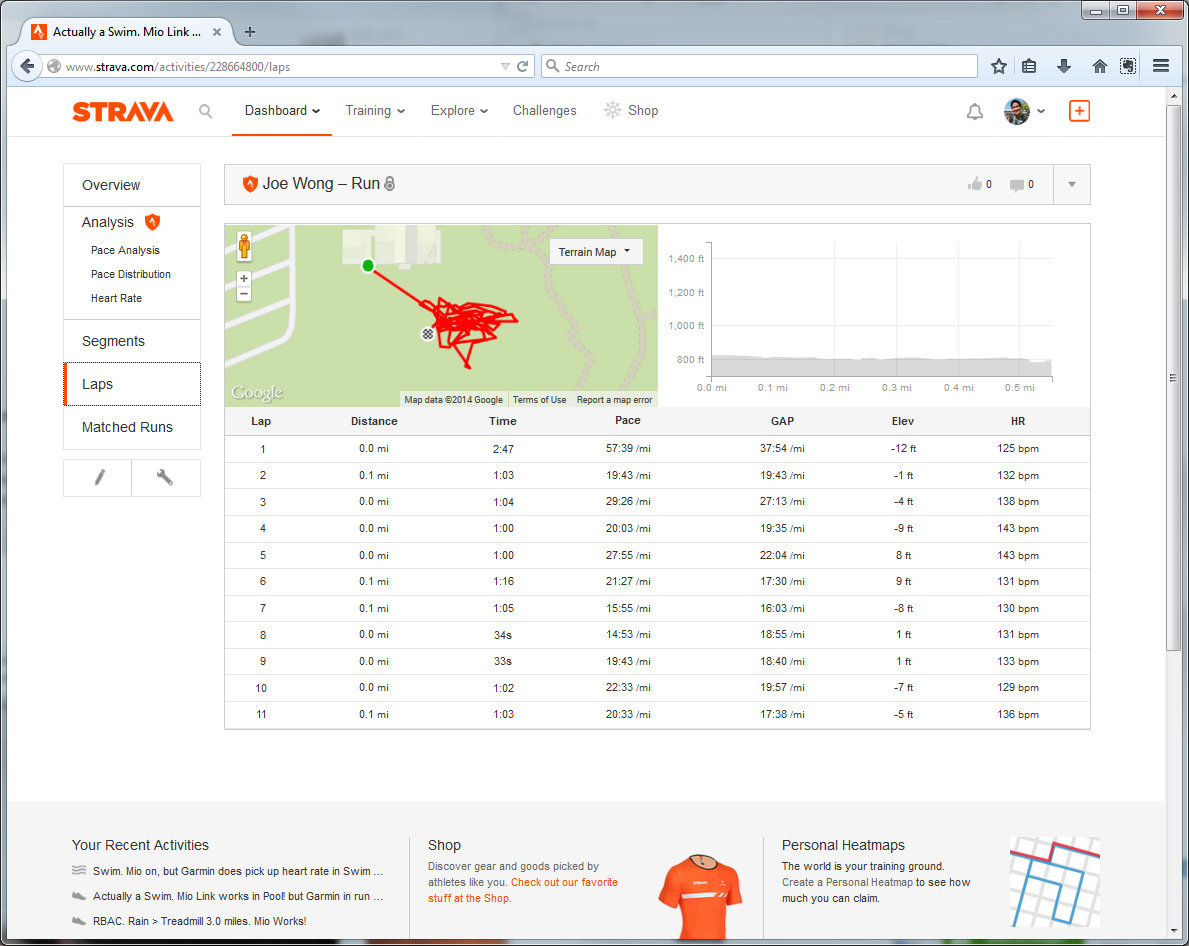Click the Strava search magnifier icon
1189x946 pixels.
205,112
